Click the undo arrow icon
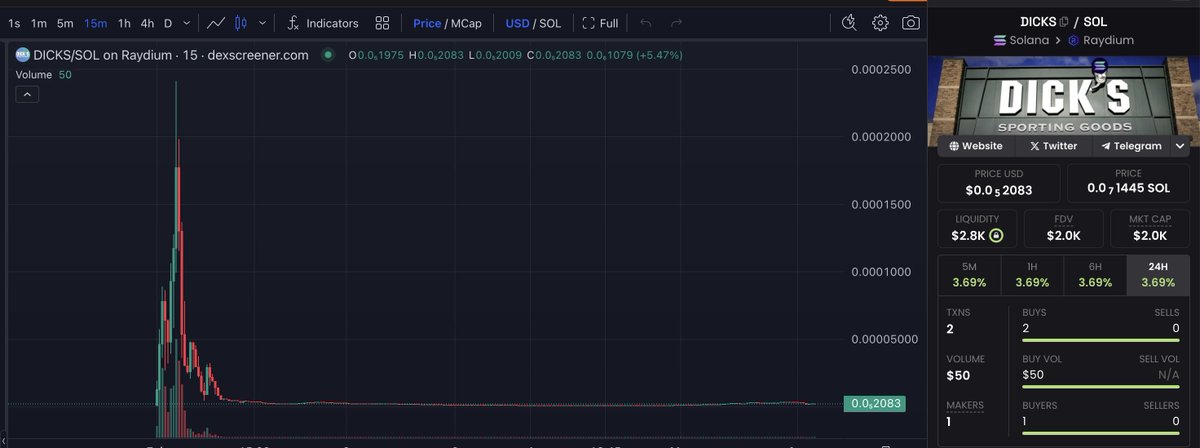Screen dimensions: 1200x448 tap(646, 22)
